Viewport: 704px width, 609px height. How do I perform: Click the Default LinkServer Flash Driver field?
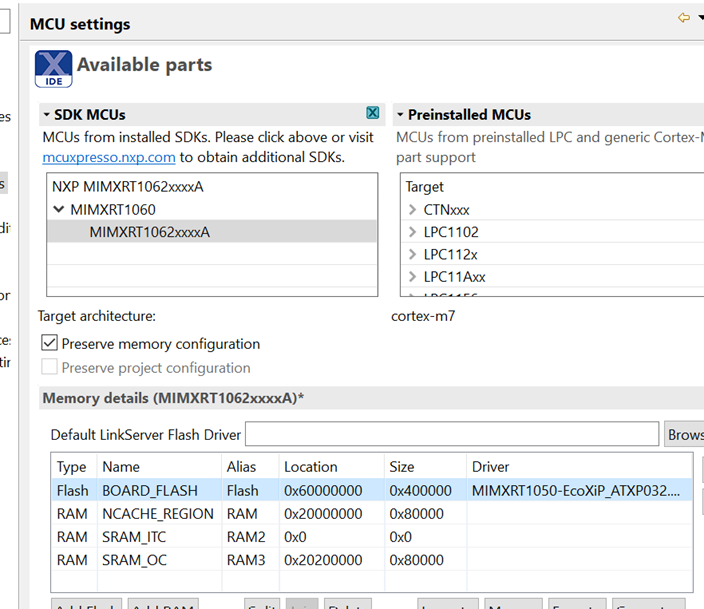point(452,434)
